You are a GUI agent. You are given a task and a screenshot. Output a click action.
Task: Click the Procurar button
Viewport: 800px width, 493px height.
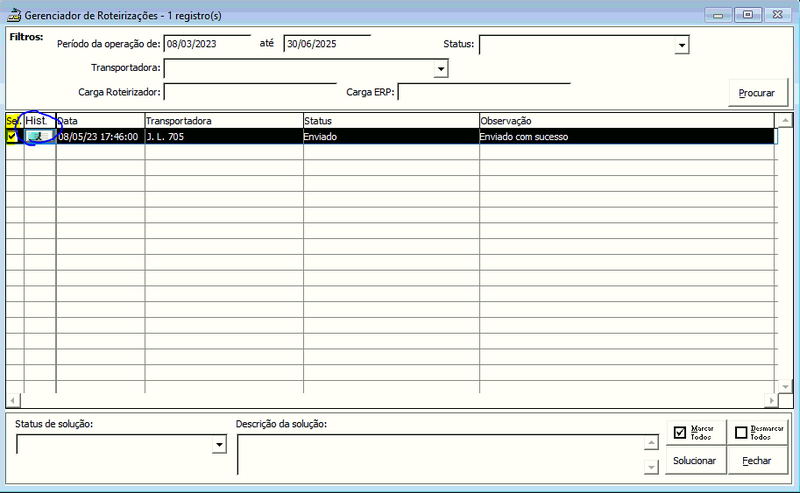pyautogui.click(x=758, y=93)
